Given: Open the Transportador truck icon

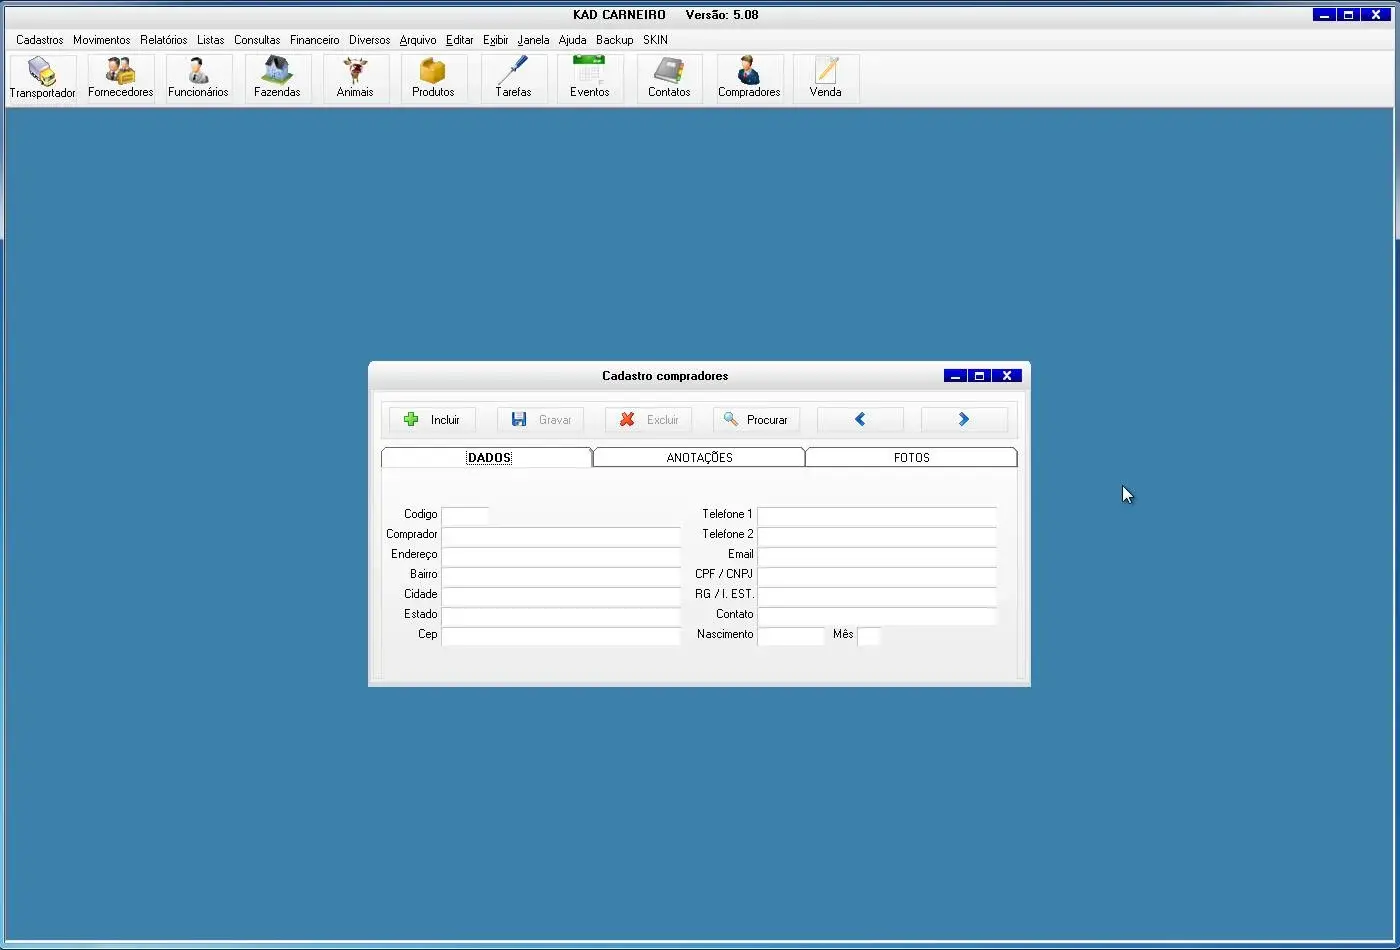Looking at the screenshot, I should coord(43,78).
